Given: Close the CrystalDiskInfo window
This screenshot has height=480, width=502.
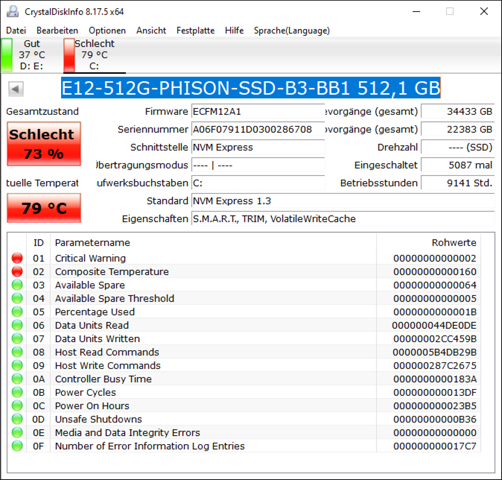Looking at the screenshot, I should pyautogui.click(x=484, y=11).
